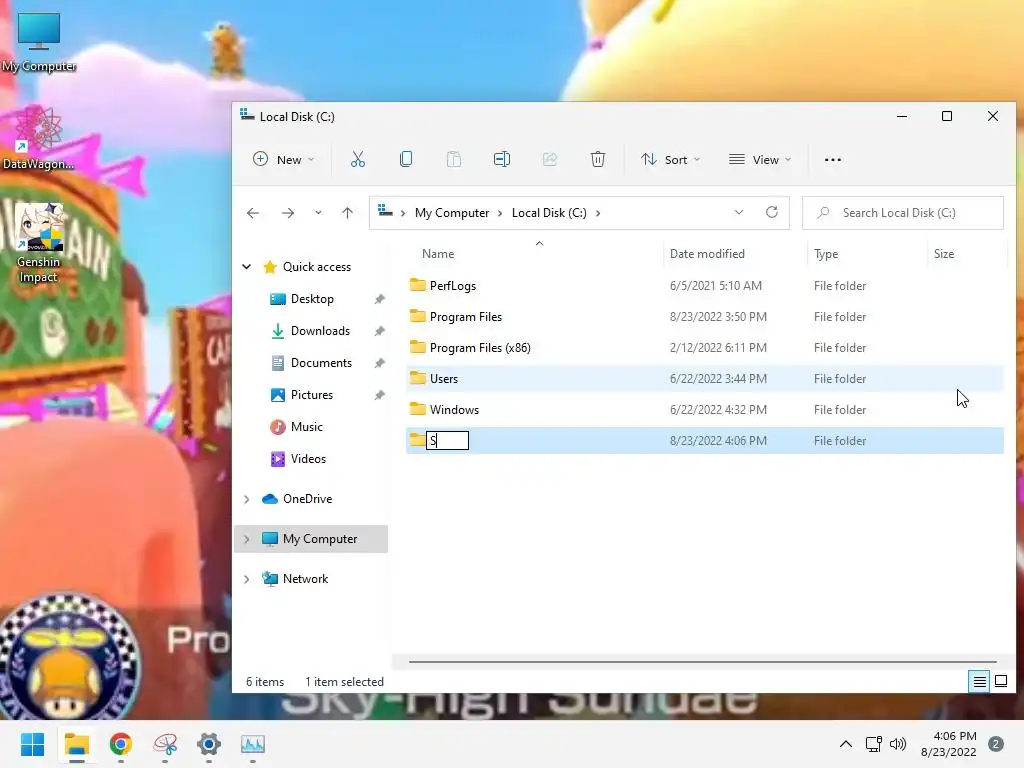Open performance monitor taskbar icon
The image size is (1024, 768).
pyautogui.click(x=253, y=744)
